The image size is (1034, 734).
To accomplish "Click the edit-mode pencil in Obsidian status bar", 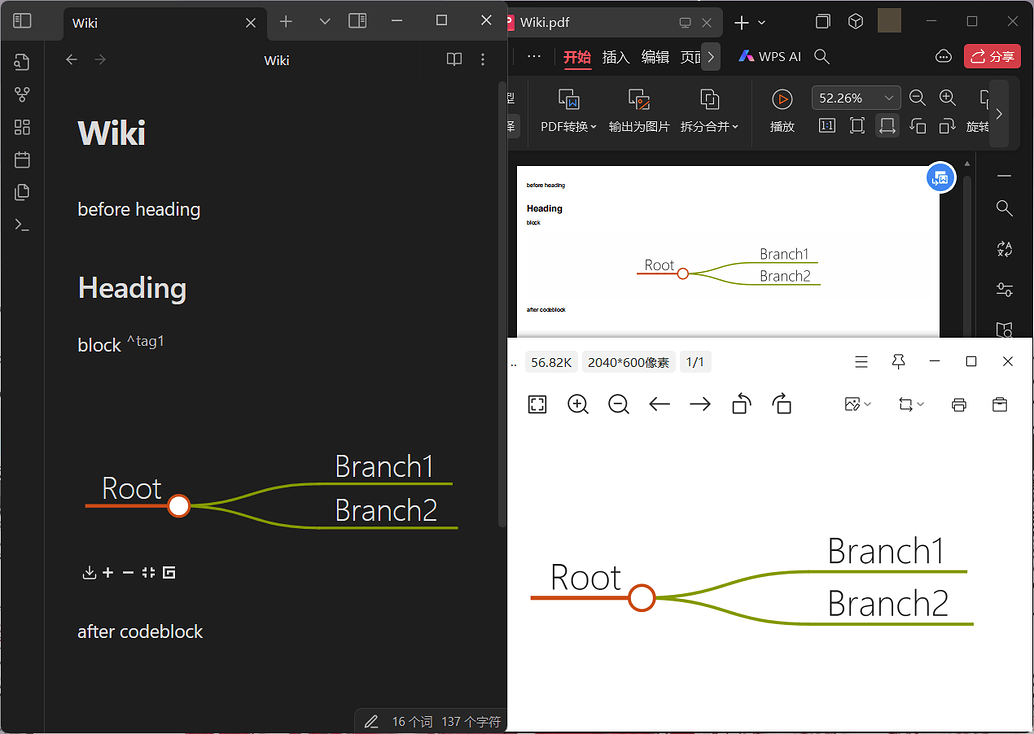I will pos(371,721).
